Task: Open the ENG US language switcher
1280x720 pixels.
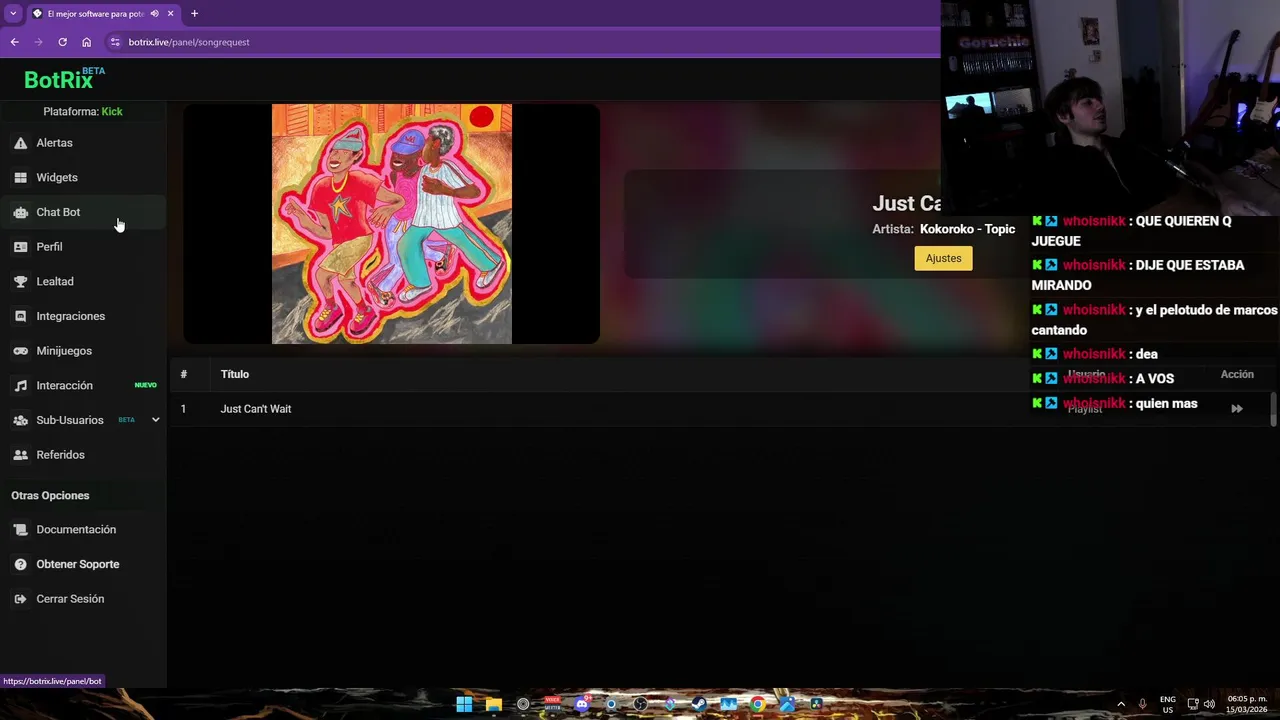Action: [x=1168, y=704]
